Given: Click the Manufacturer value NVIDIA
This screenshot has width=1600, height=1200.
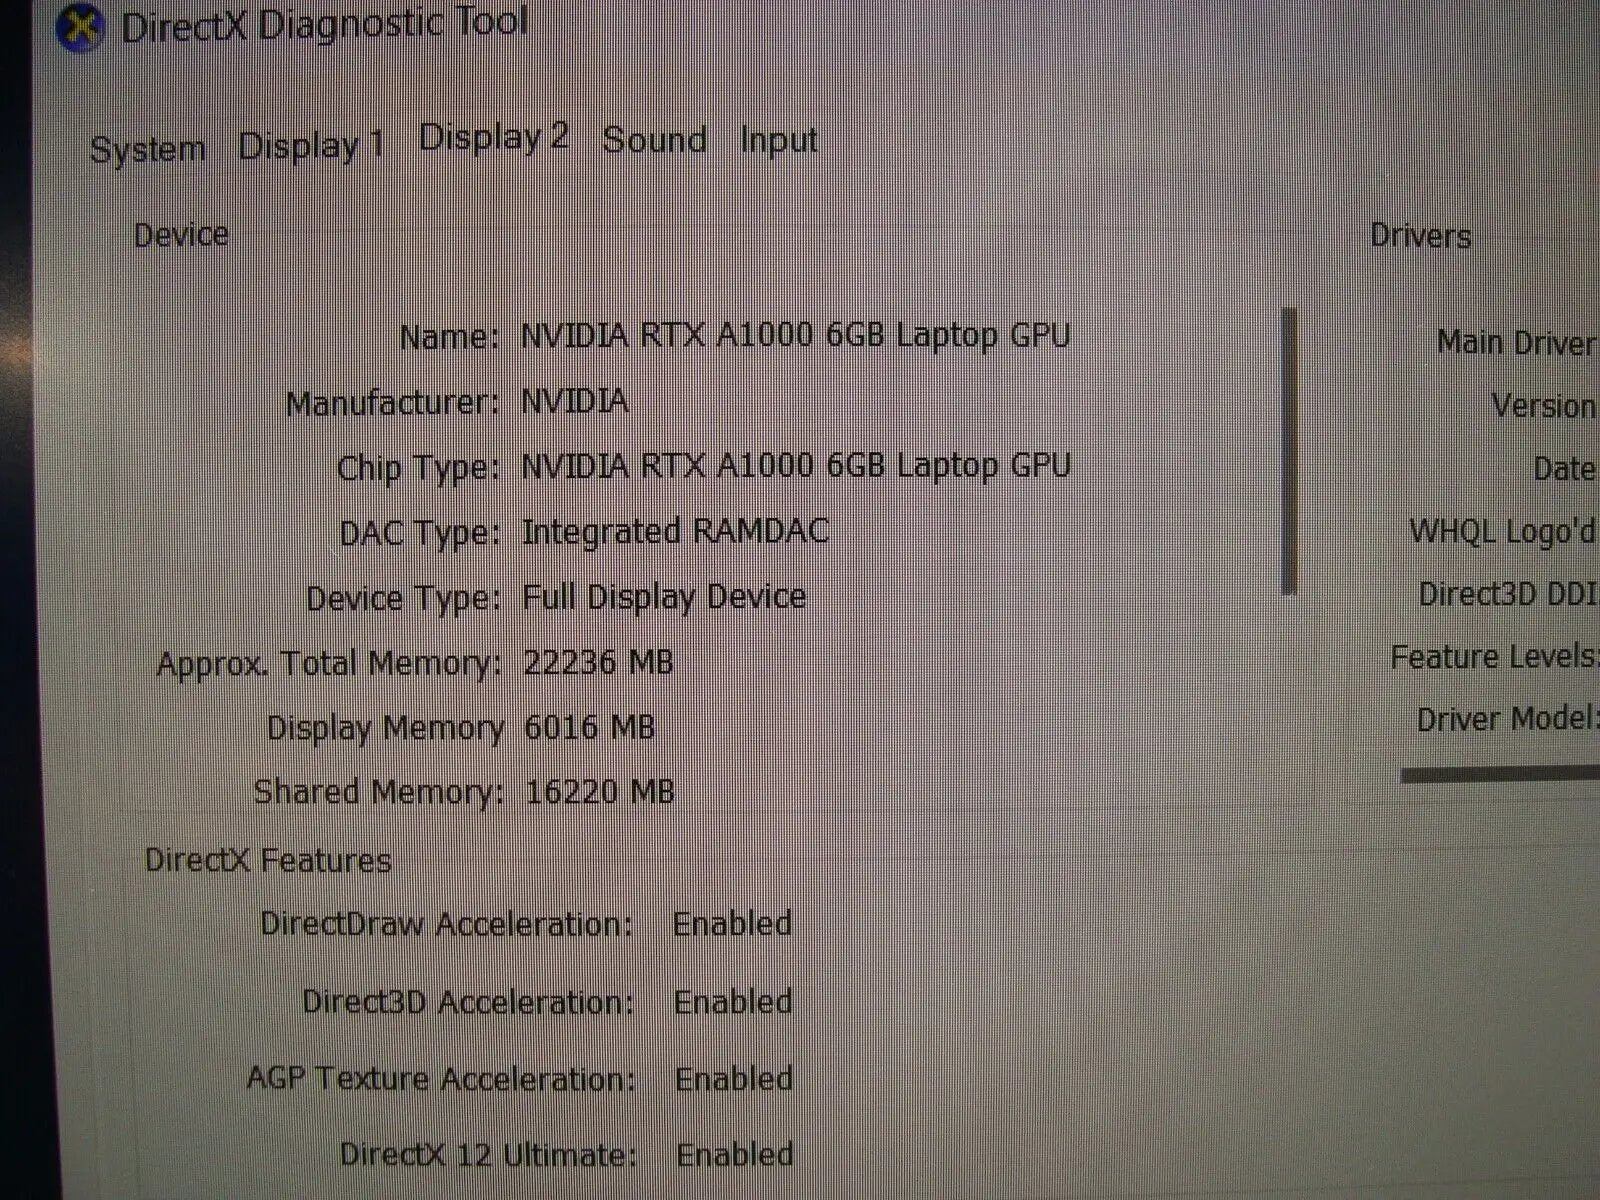Looking at the screenshot, I should pos(575,401).
